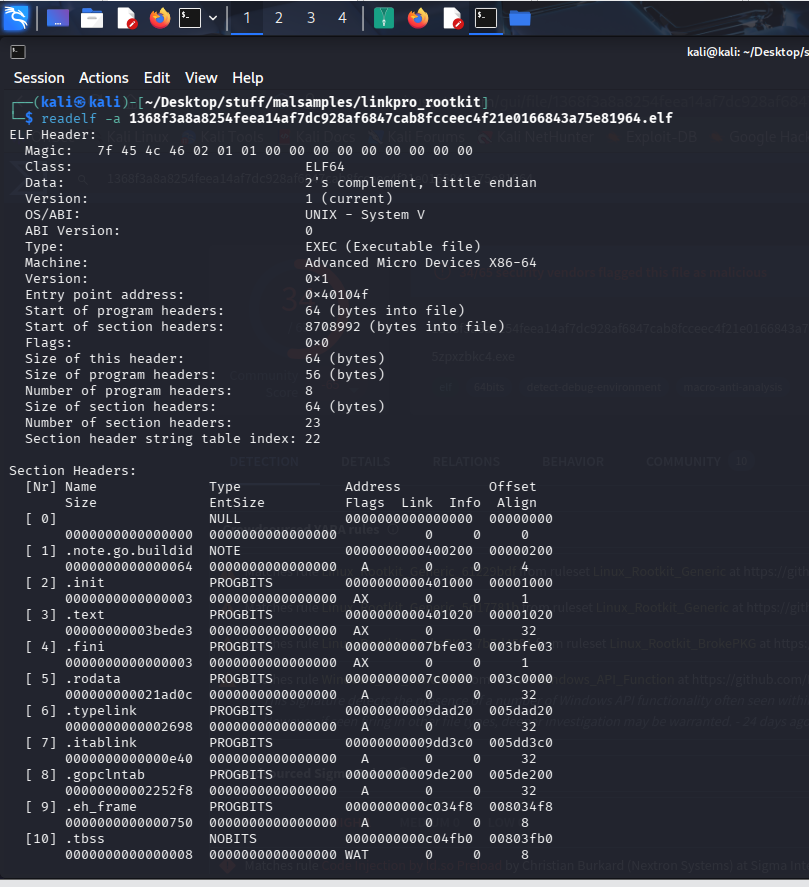
Task: Open the blue folder taskbar window
Action: tap(519, 19)
